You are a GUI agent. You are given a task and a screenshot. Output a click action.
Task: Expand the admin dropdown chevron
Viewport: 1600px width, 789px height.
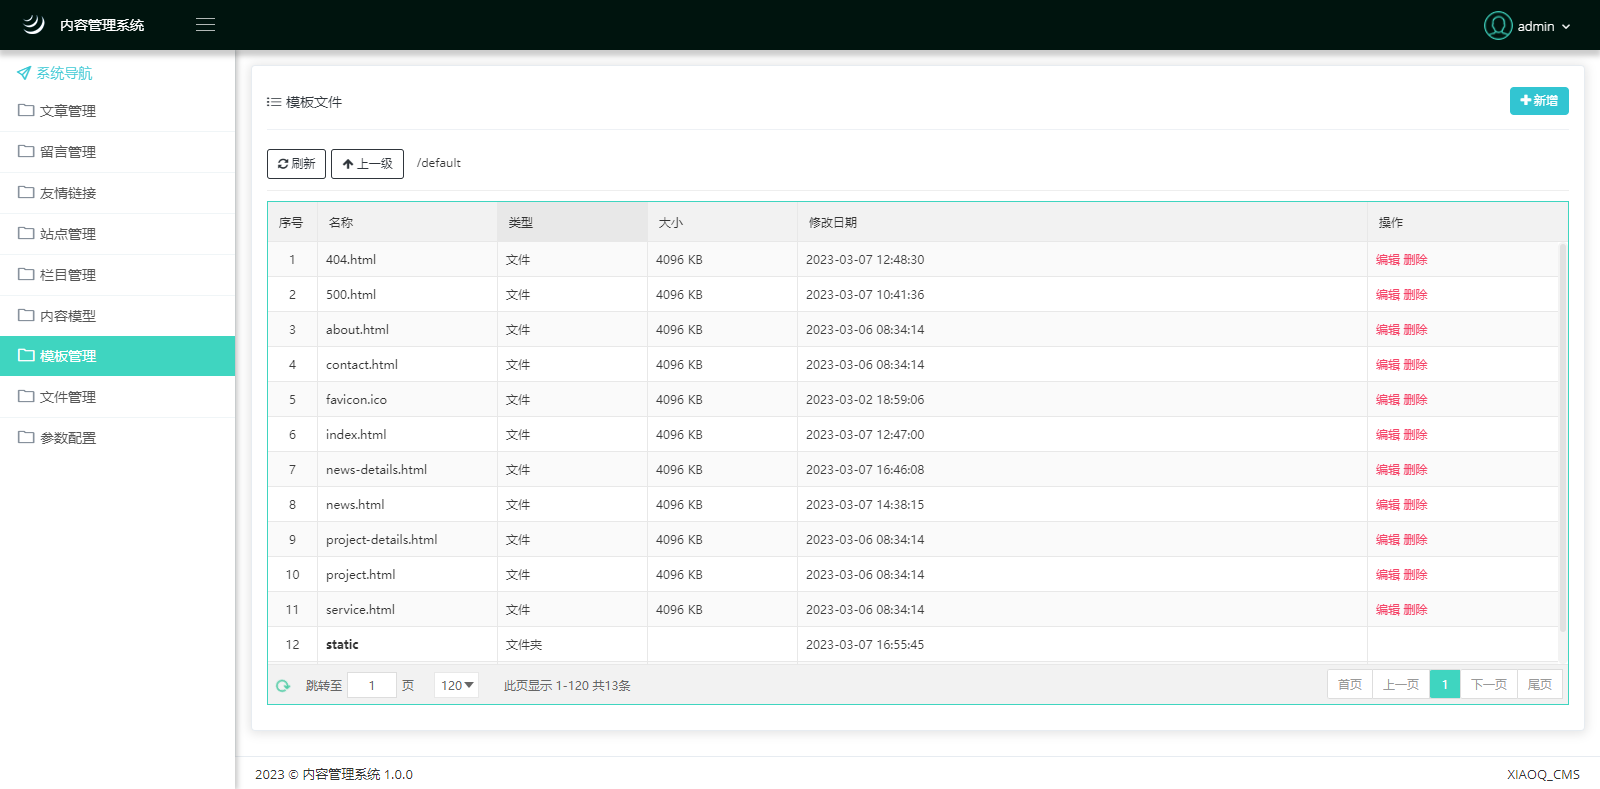pos(1566,27)
